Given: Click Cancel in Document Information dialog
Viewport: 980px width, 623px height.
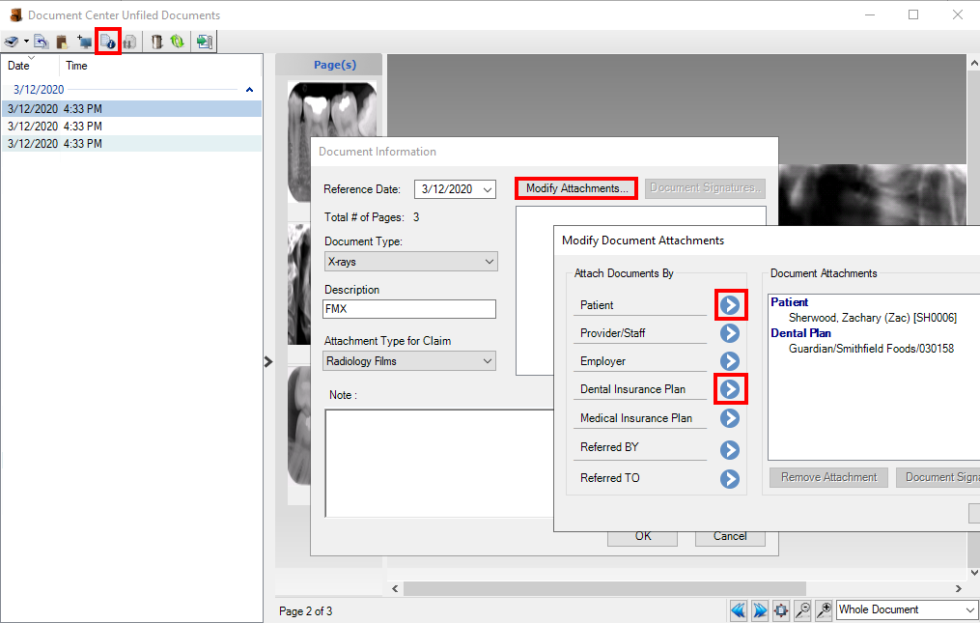Looking at the screenshot, I should (x=730, y=537).
